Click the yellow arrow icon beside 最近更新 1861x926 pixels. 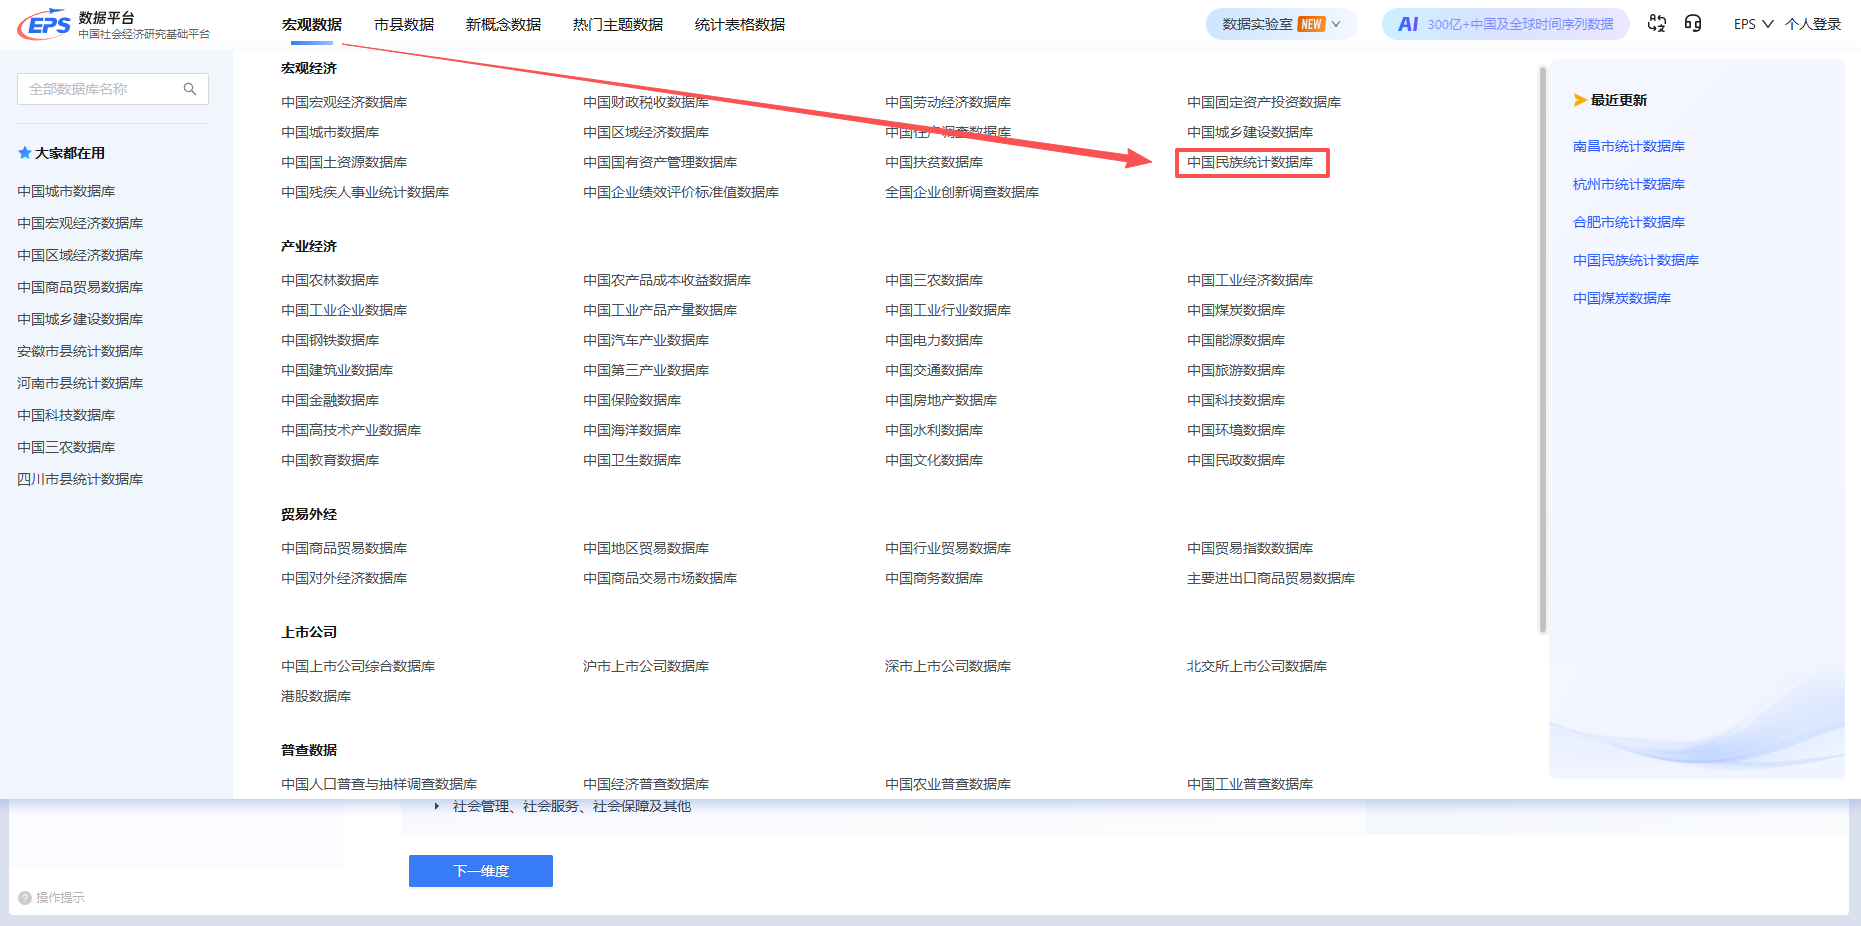tap(1582, 99)
